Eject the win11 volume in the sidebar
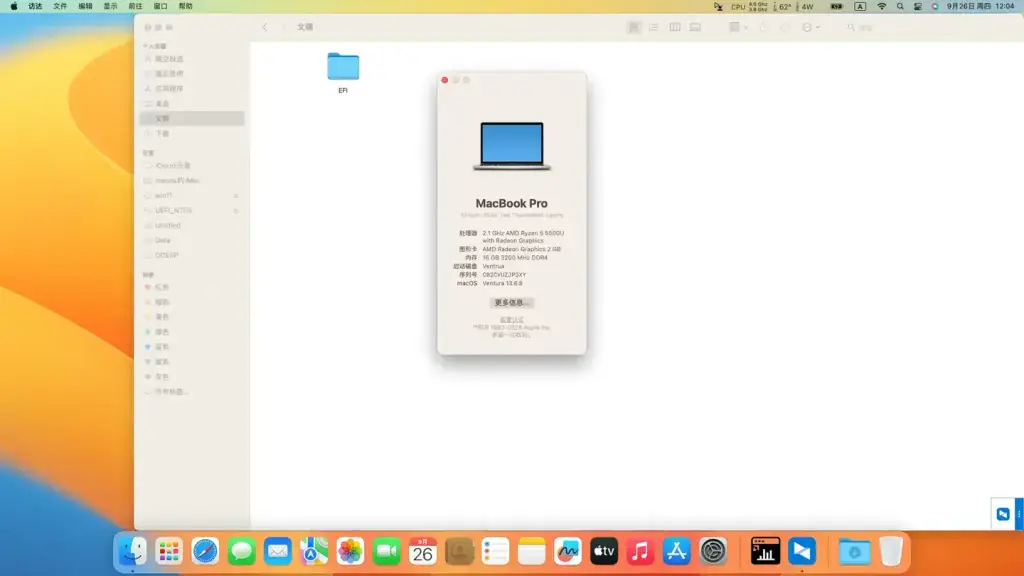Screen dimensions: 1024x576 tap(236, 196)
